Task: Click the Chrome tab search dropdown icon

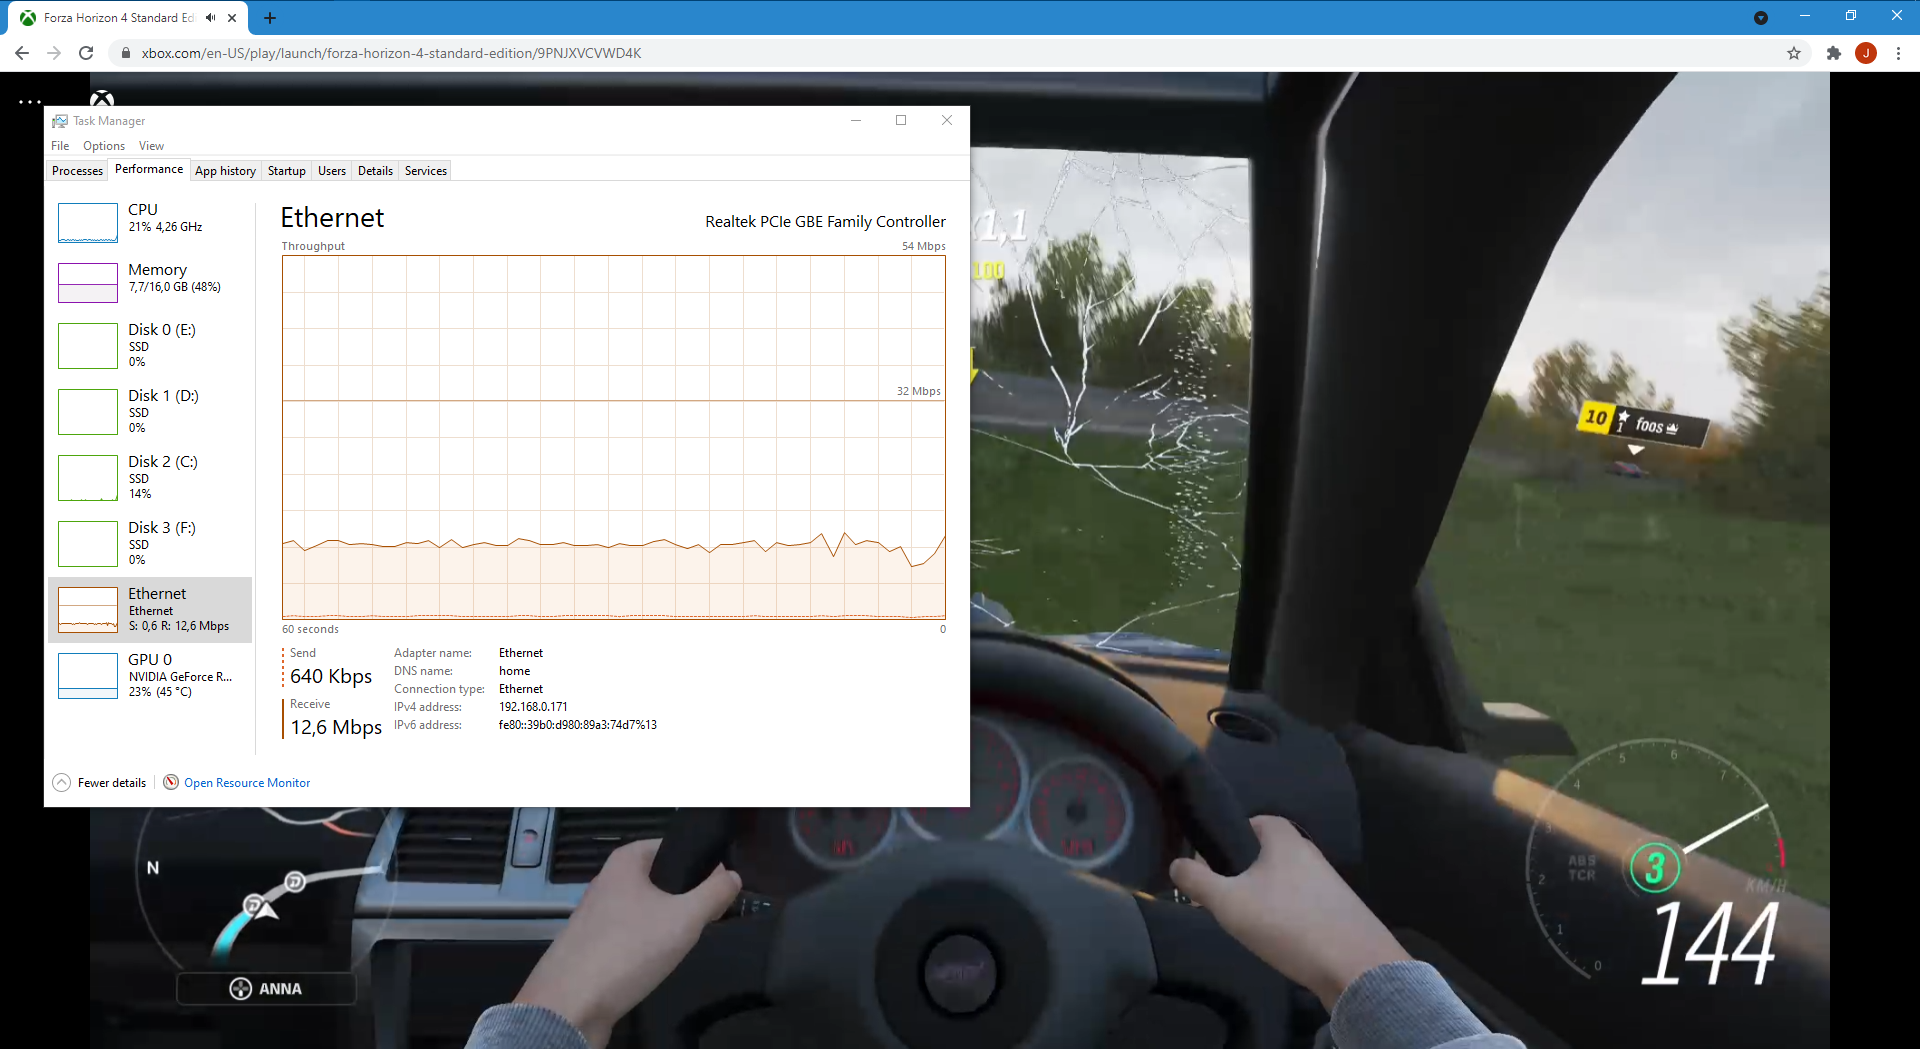Action: click(x=1761, y=18)
